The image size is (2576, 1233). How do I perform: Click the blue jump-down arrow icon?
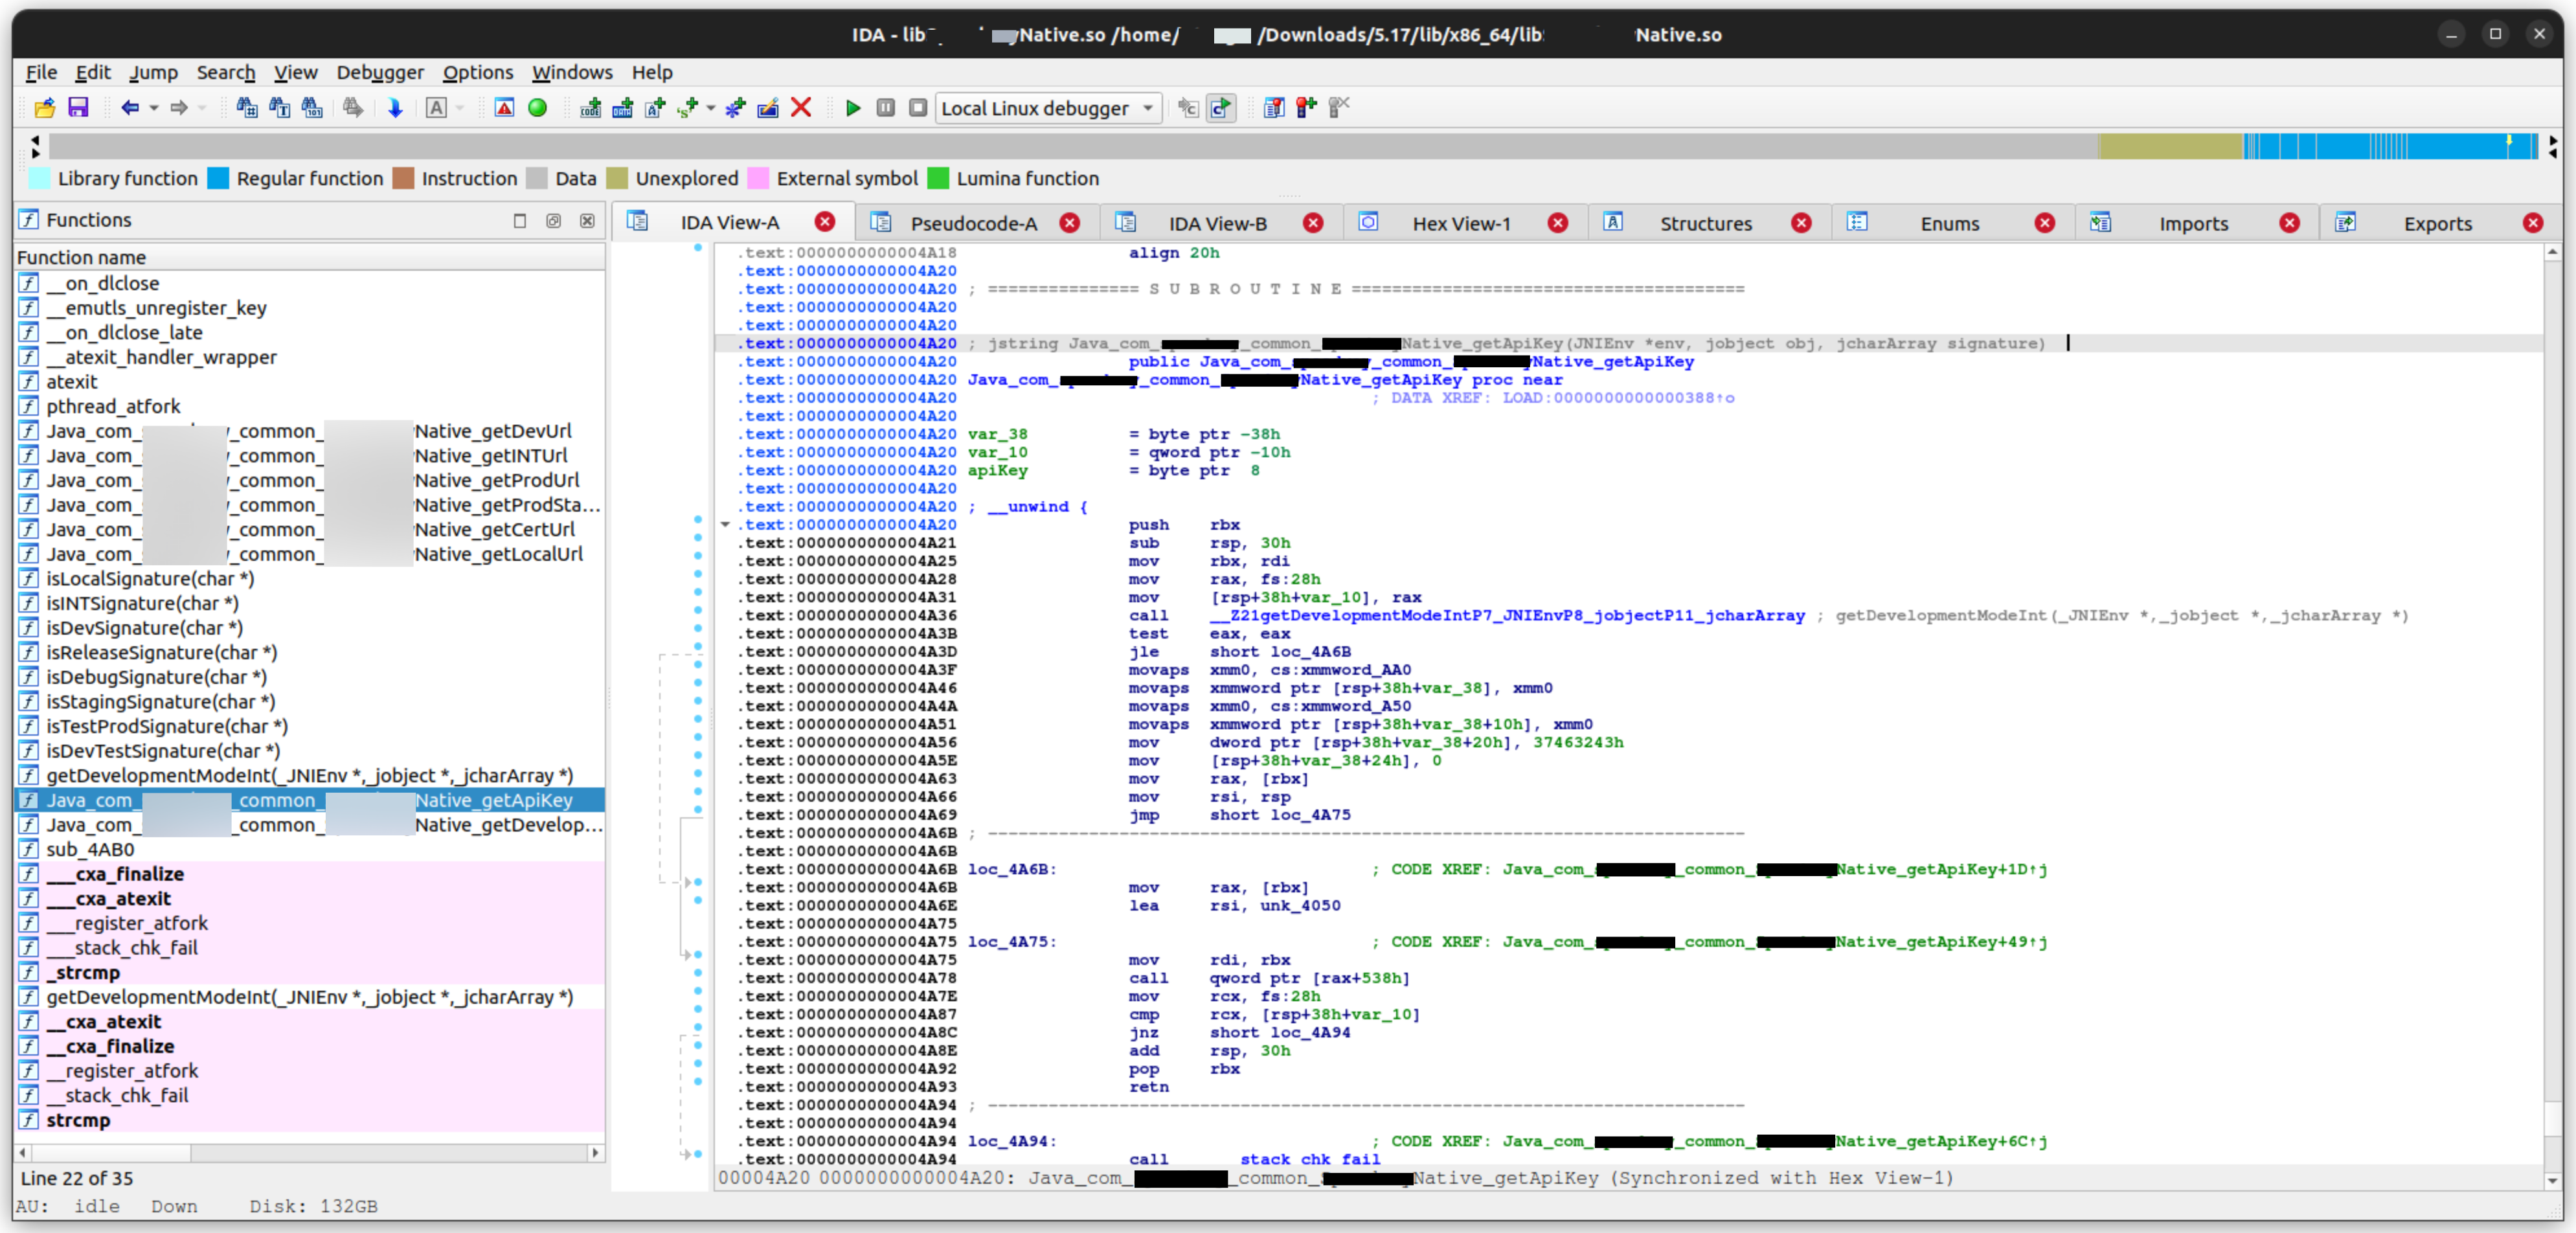click(x=395, y=108)
